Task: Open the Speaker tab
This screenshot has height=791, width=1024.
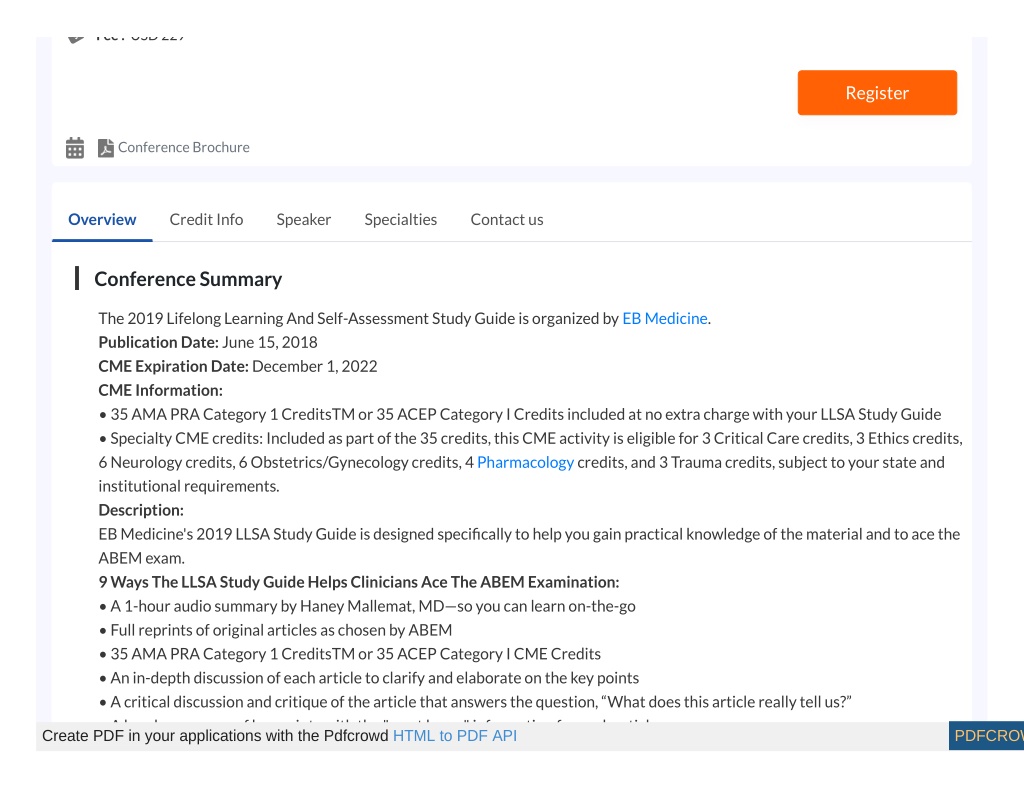Action: (304, 219)
